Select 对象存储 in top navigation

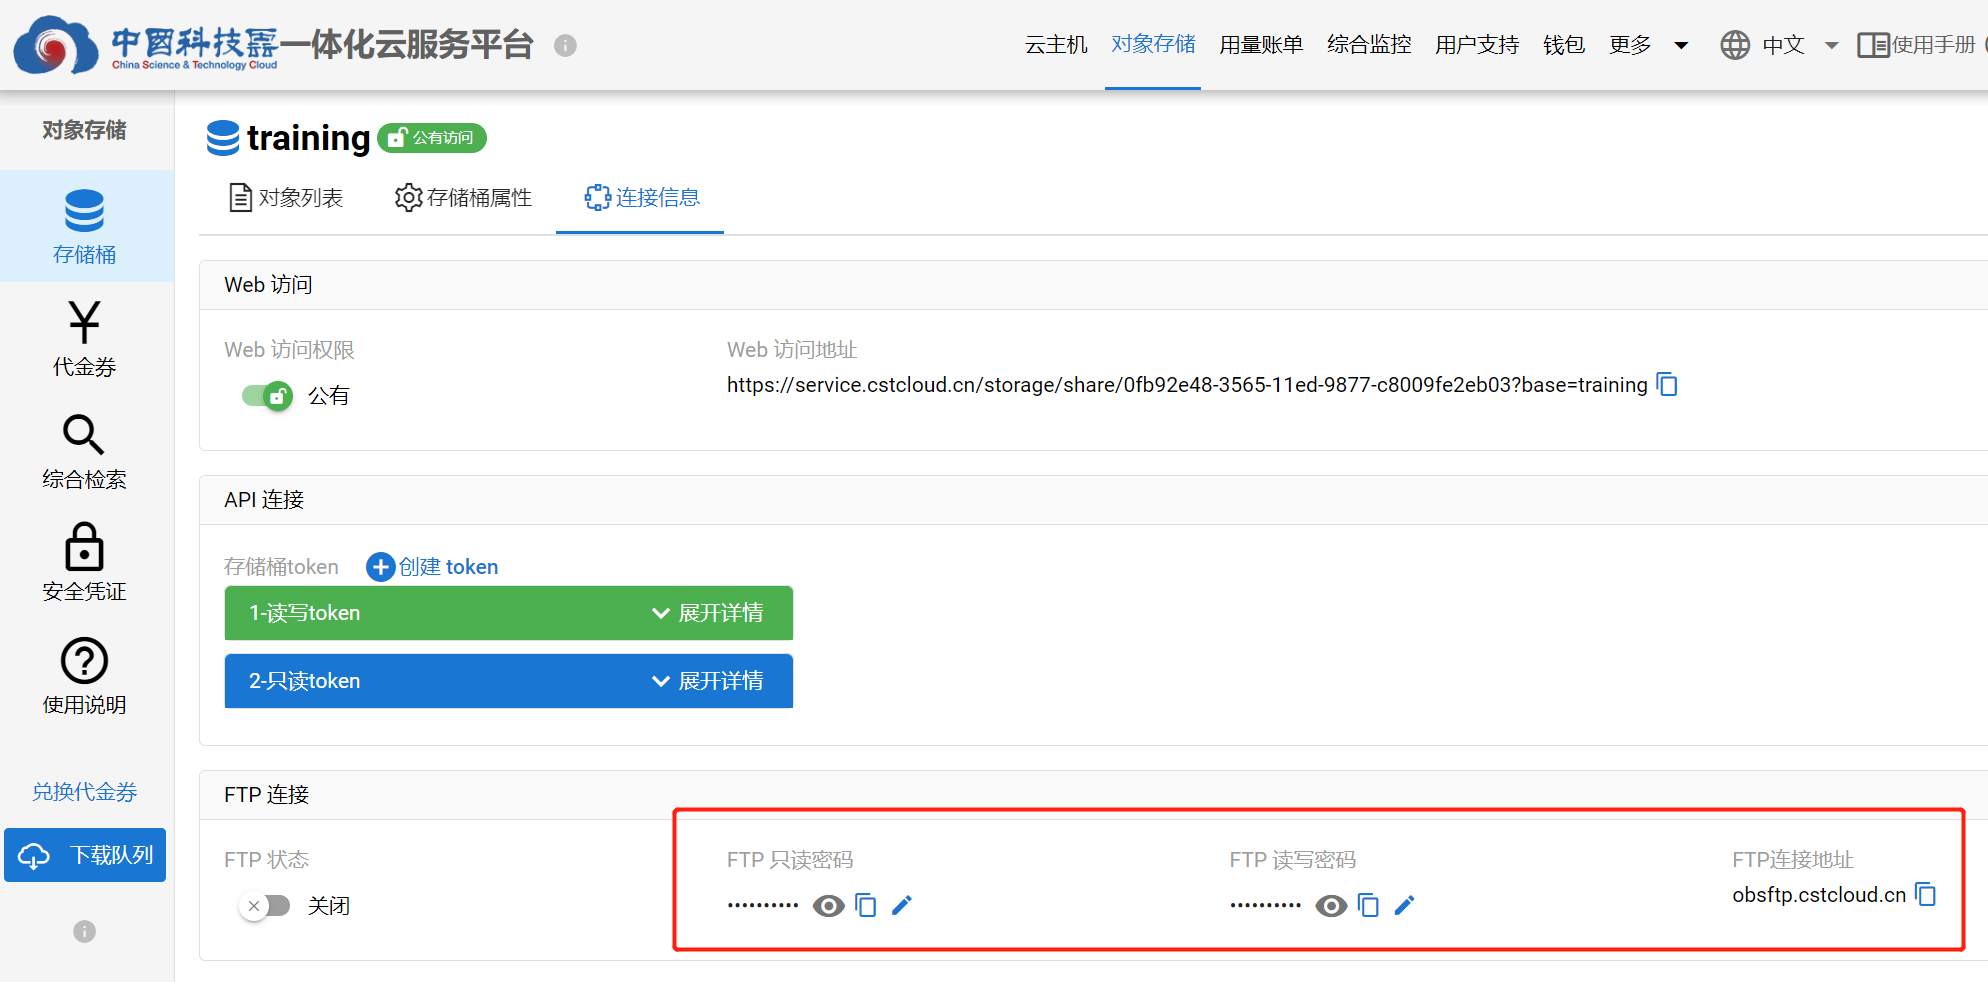1153,45
